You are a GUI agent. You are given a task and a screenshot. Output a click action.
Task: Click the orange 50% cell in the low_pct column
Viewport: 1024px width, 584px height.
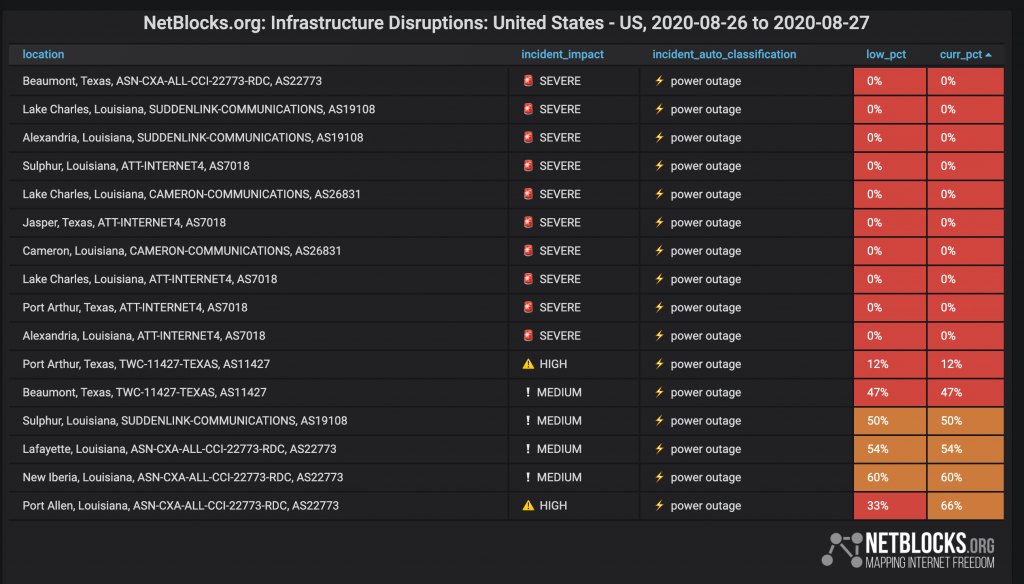coord(889,421)
